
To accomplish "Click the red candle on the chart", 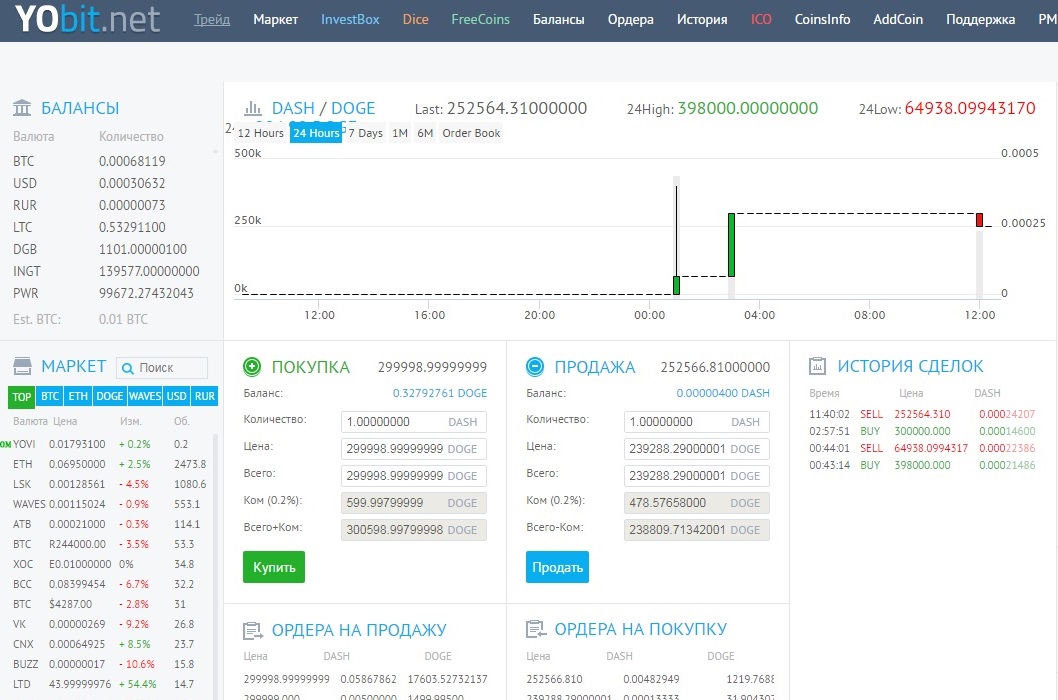I will click(979, 220).
